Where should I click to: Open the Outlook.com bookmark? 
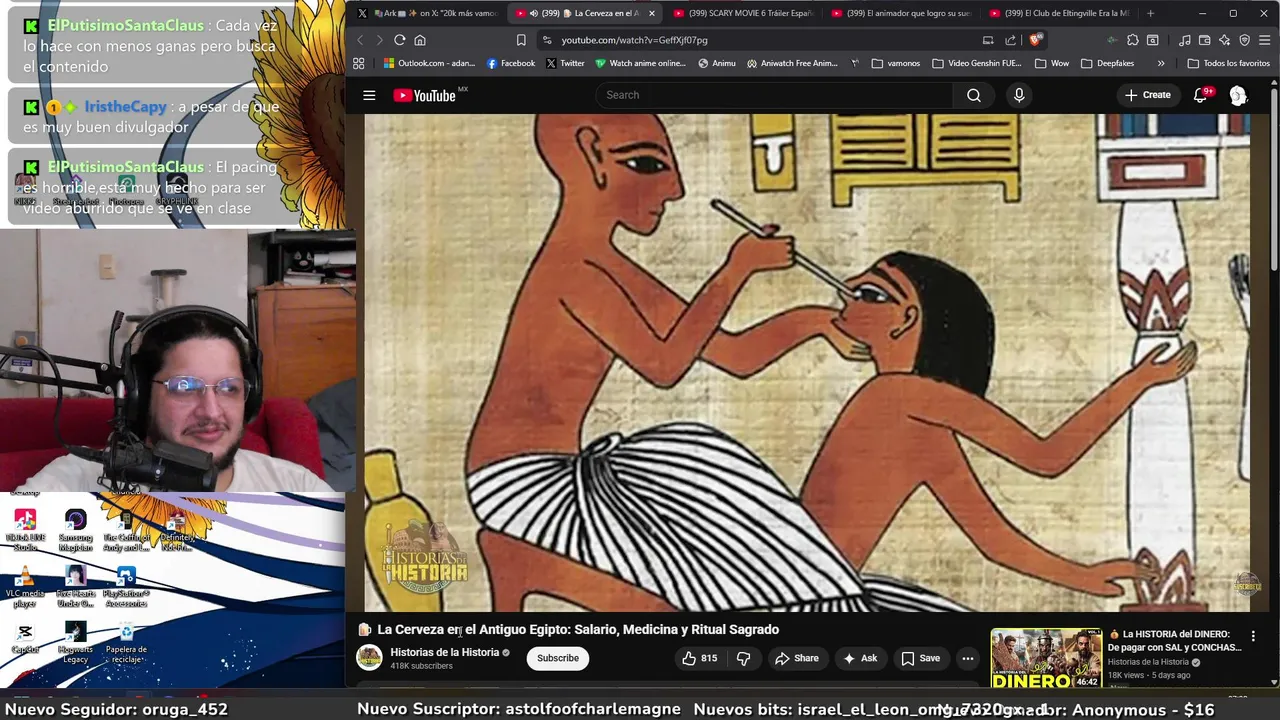coord(429,63)
